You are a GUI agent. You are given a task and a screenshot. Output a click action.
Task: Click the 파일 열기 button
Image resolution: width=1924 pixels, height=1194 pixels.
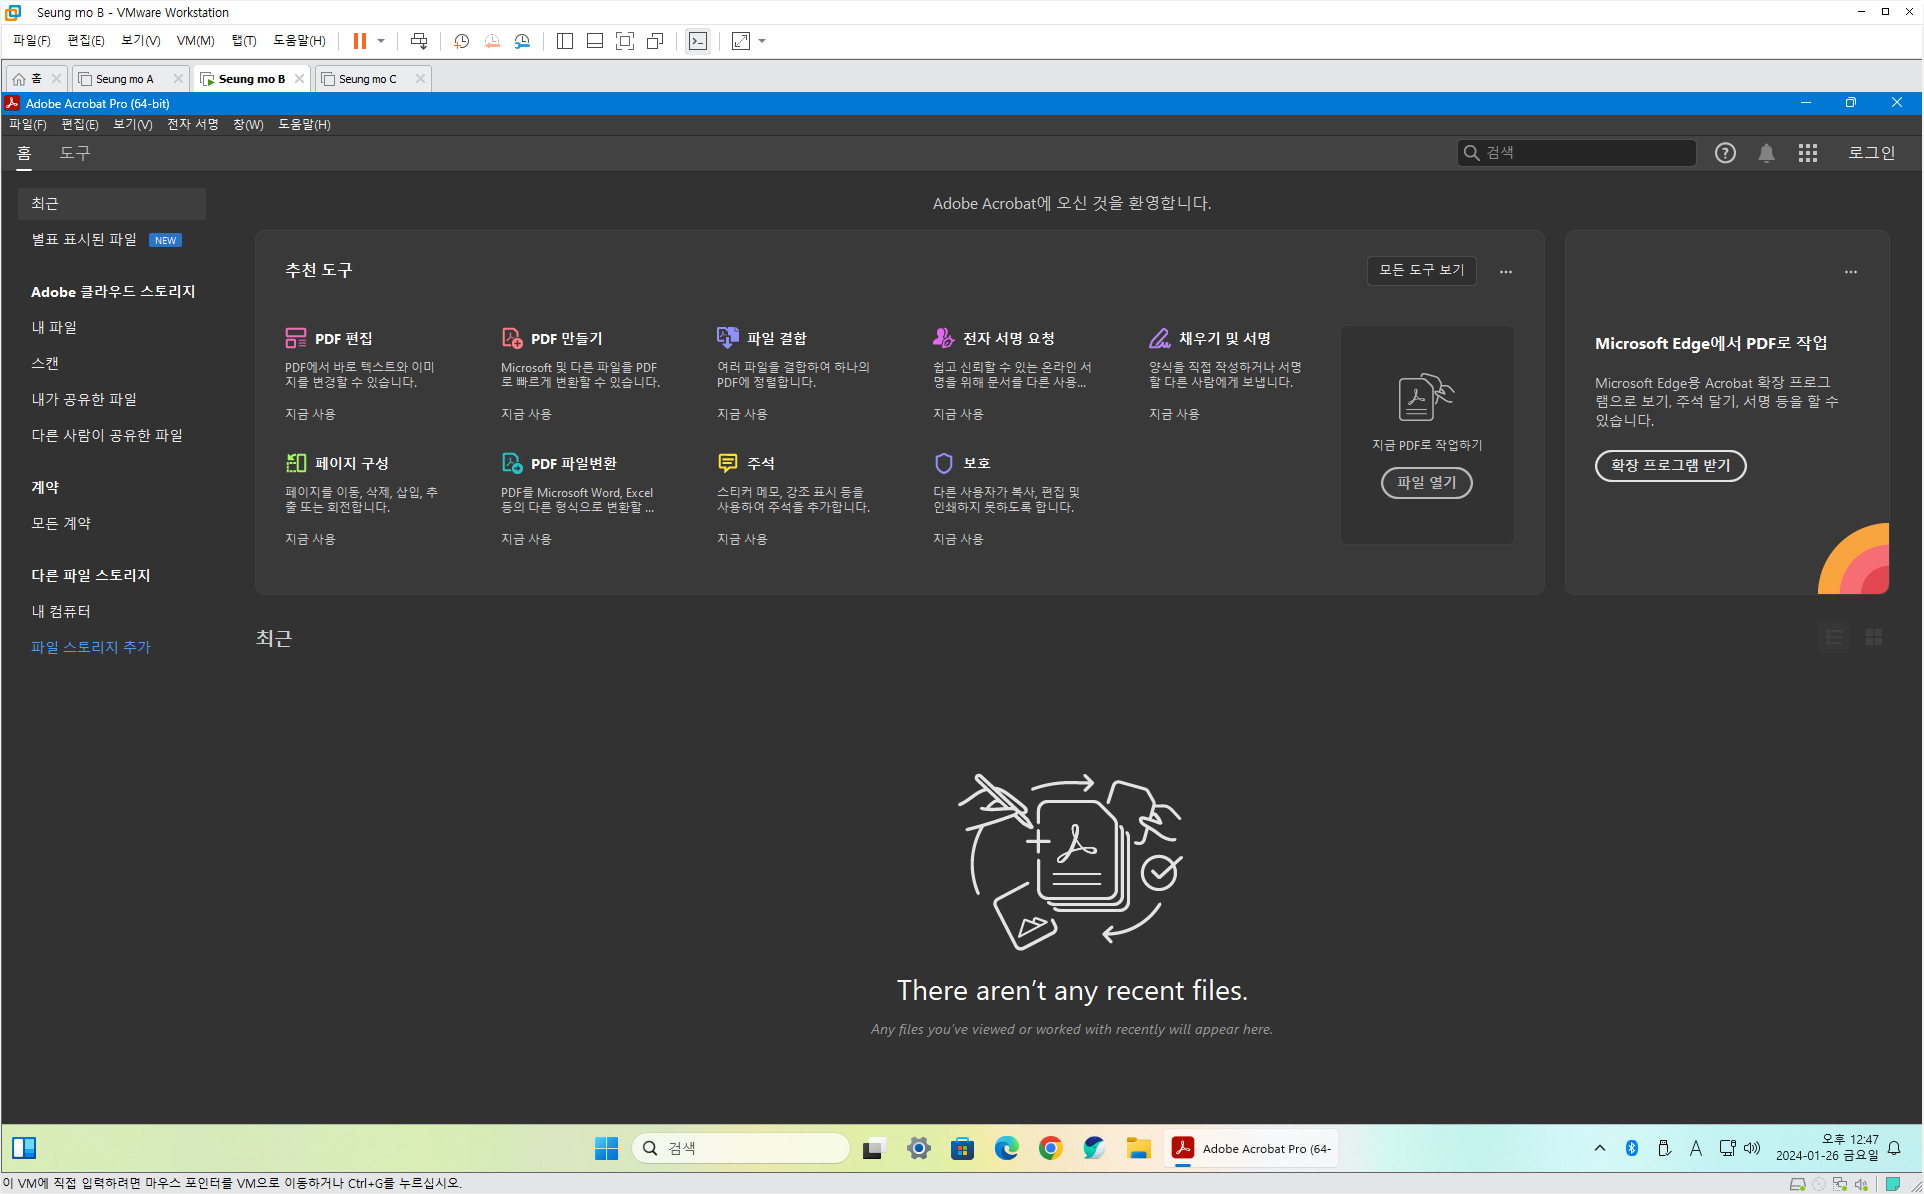1426,483
